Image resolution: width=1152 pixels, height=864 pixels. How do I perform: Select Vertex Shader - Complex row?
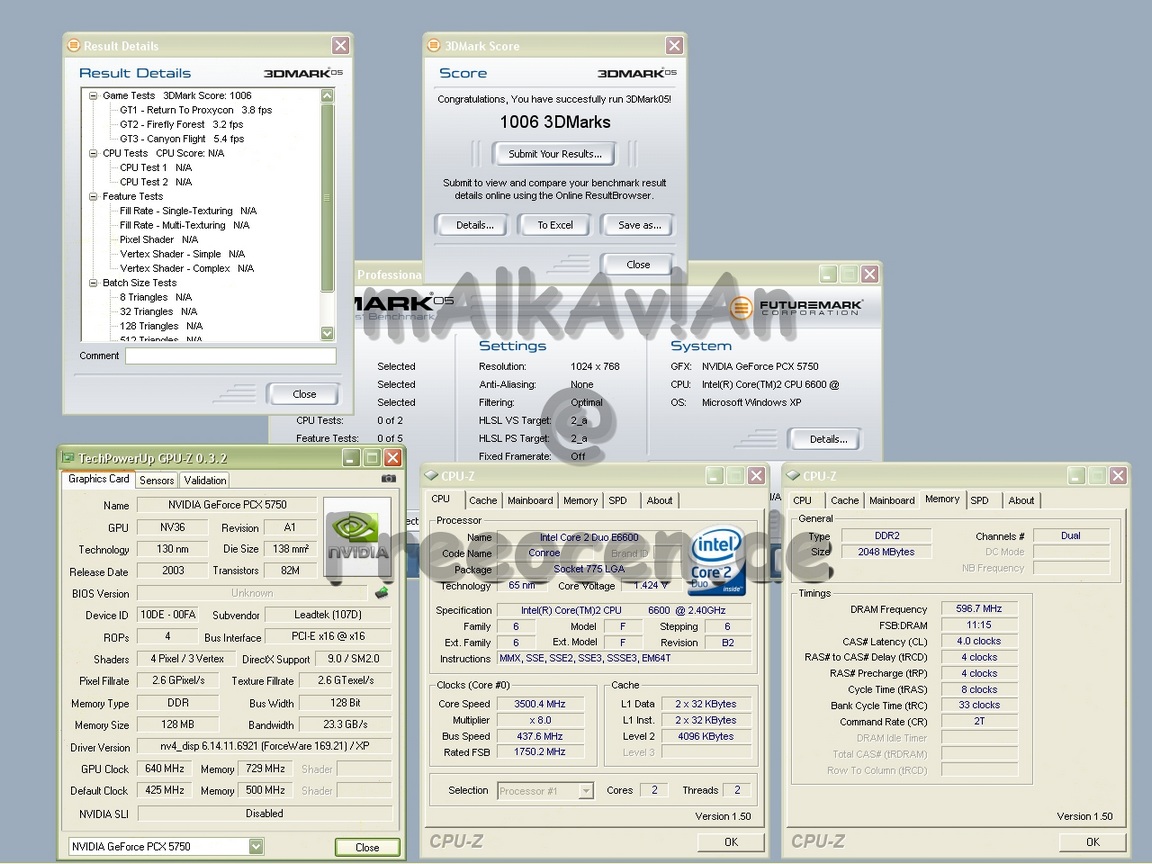point(187,268)
